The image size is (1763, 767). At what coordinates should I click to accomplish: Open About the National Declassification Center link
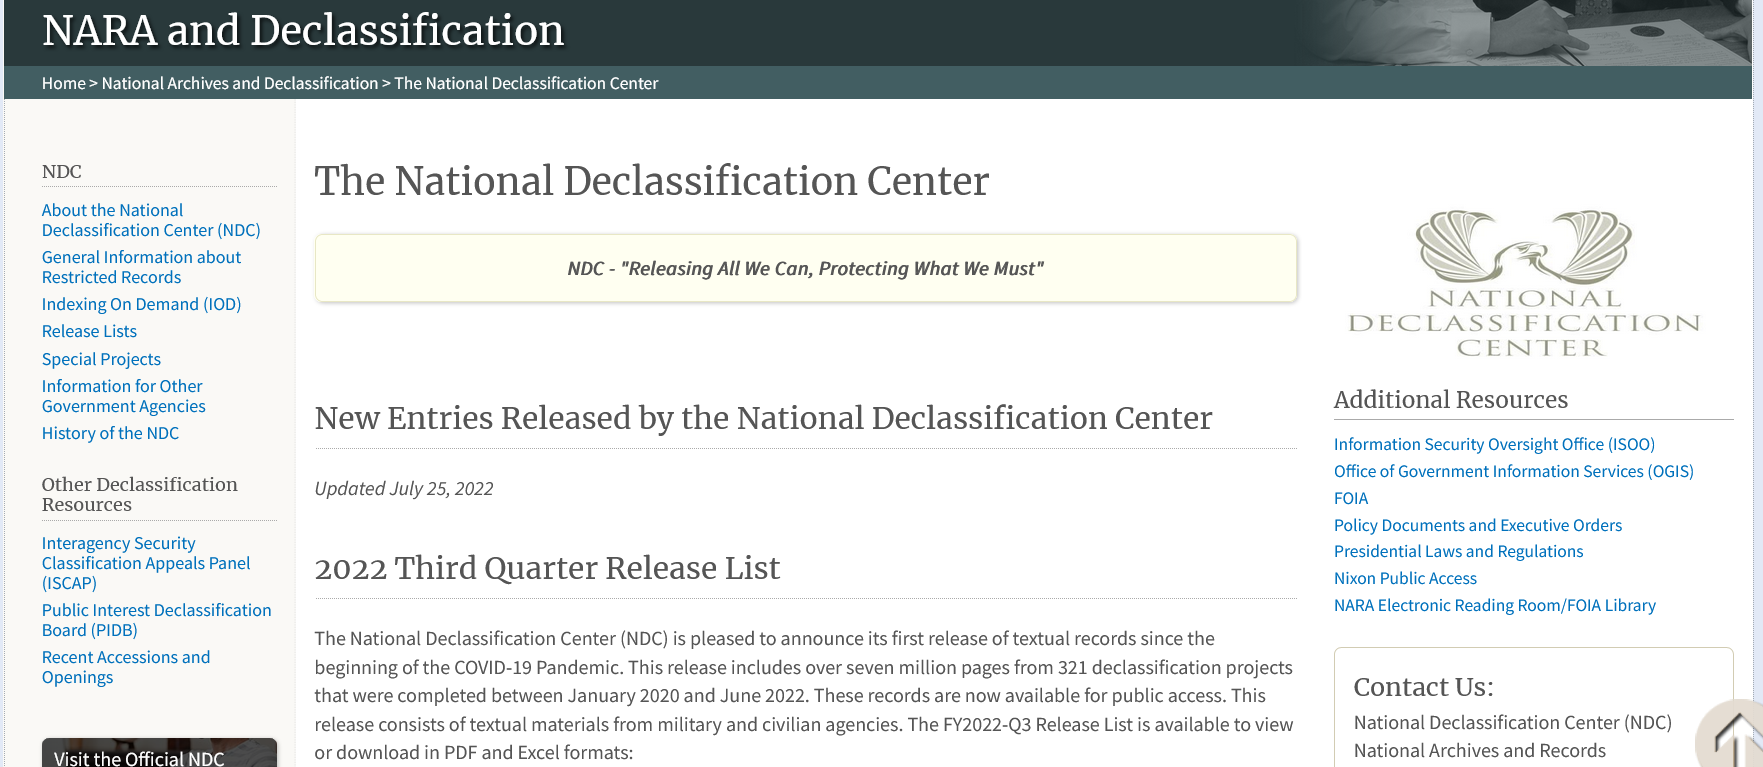click(x=151, y=220)
